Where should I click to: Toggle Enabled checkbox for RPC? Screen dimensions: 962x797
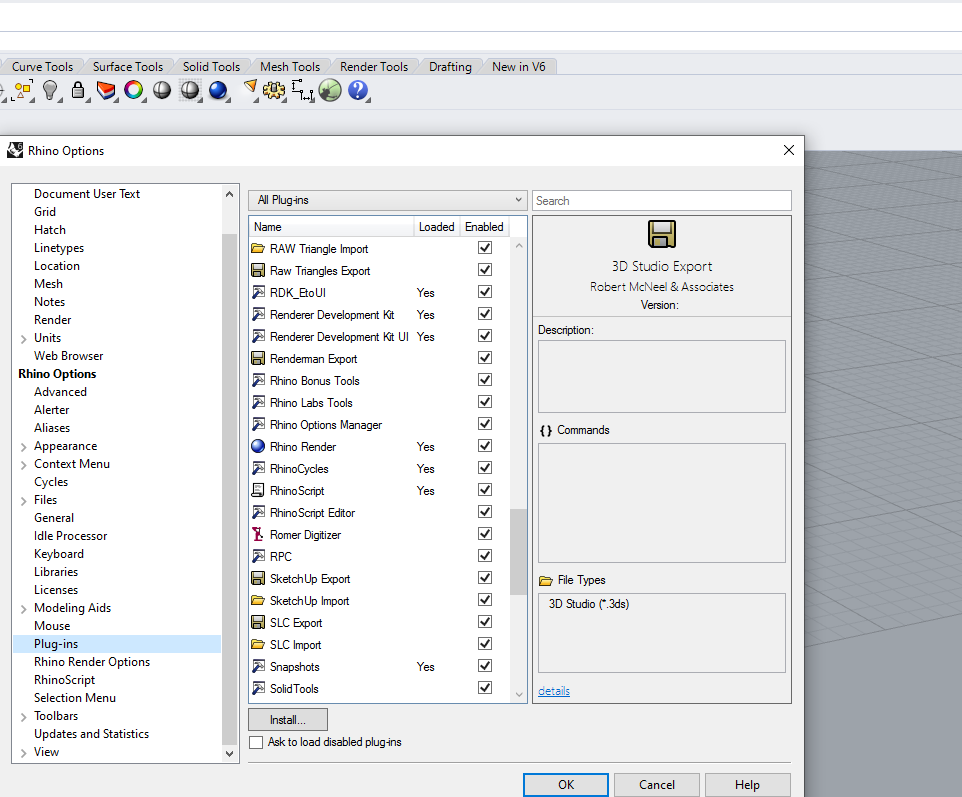(485, 555)
